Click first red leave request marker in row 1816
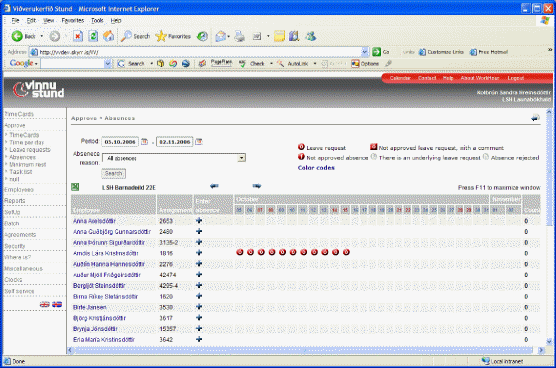 click(240, 252)
